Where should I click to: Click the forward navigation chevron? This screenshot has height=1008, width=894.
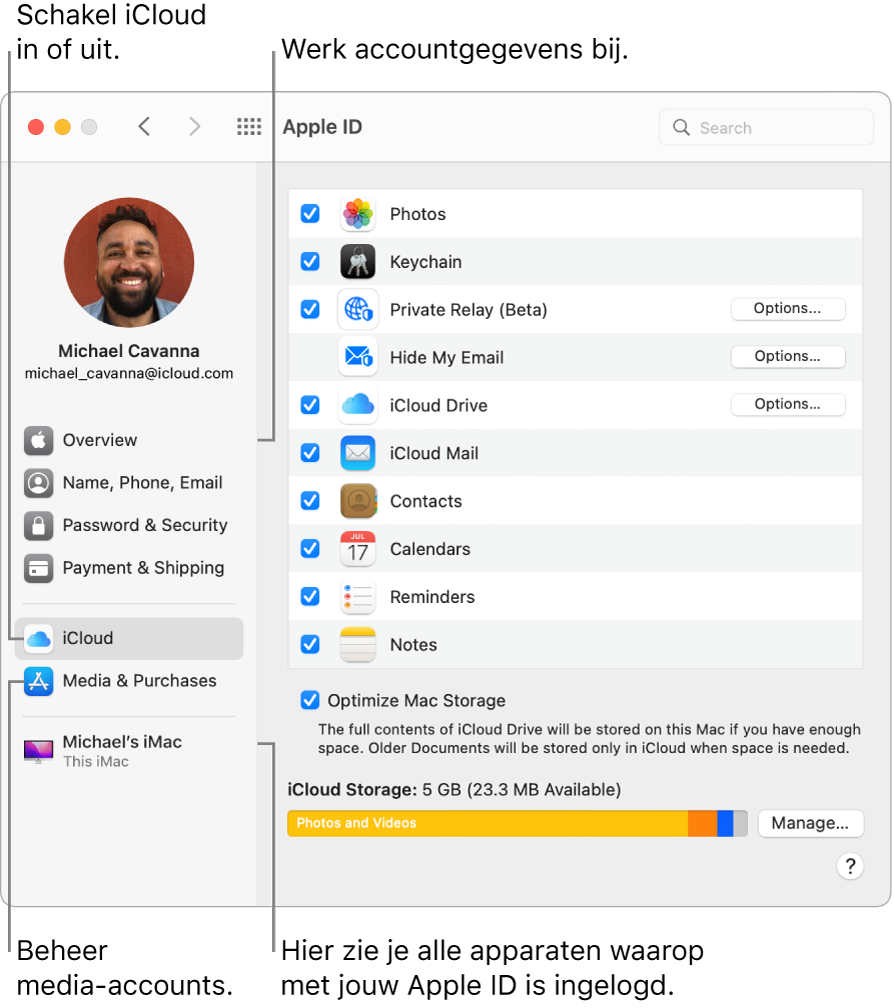(x=194, y=126)
